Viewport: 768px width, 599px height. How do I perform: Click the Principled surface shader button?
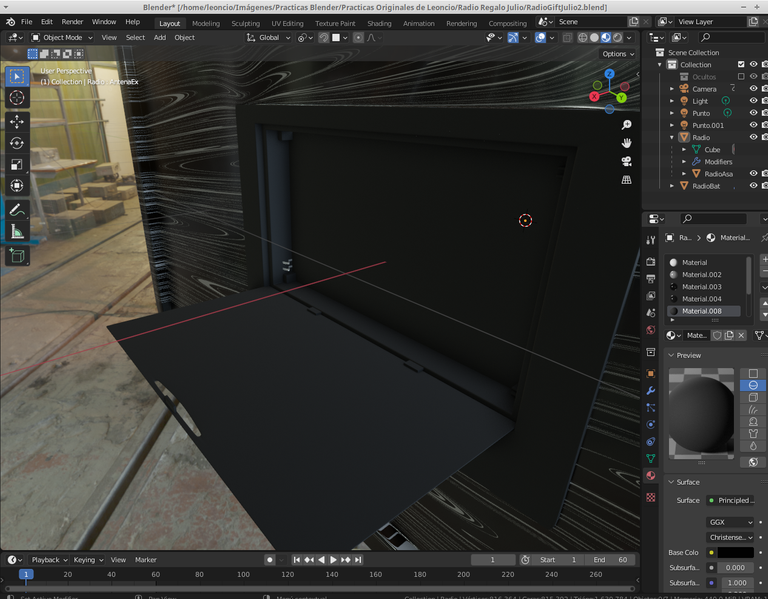click(730, 500)
